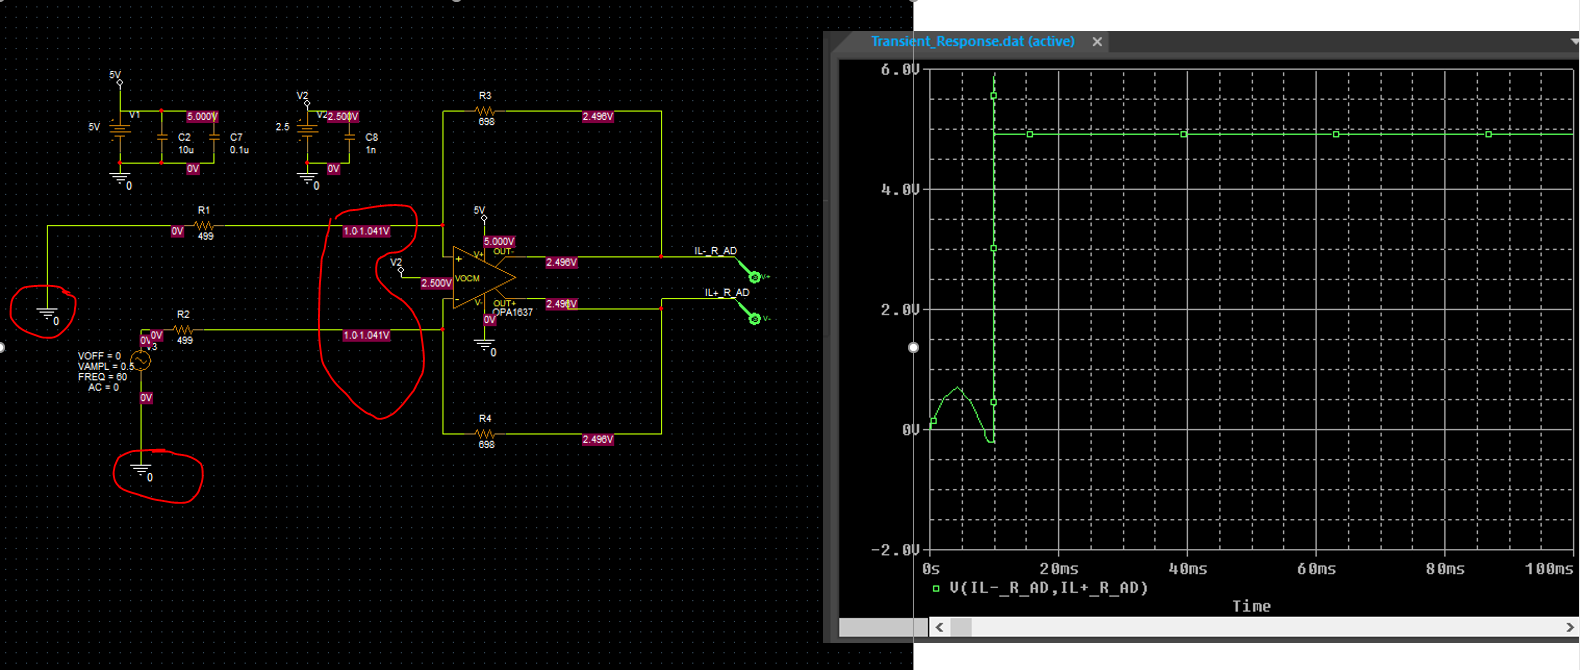The image size is (1580, 670).
Task: Click the 2.500V bias label at VOCM
Action: tap(436, 283)
